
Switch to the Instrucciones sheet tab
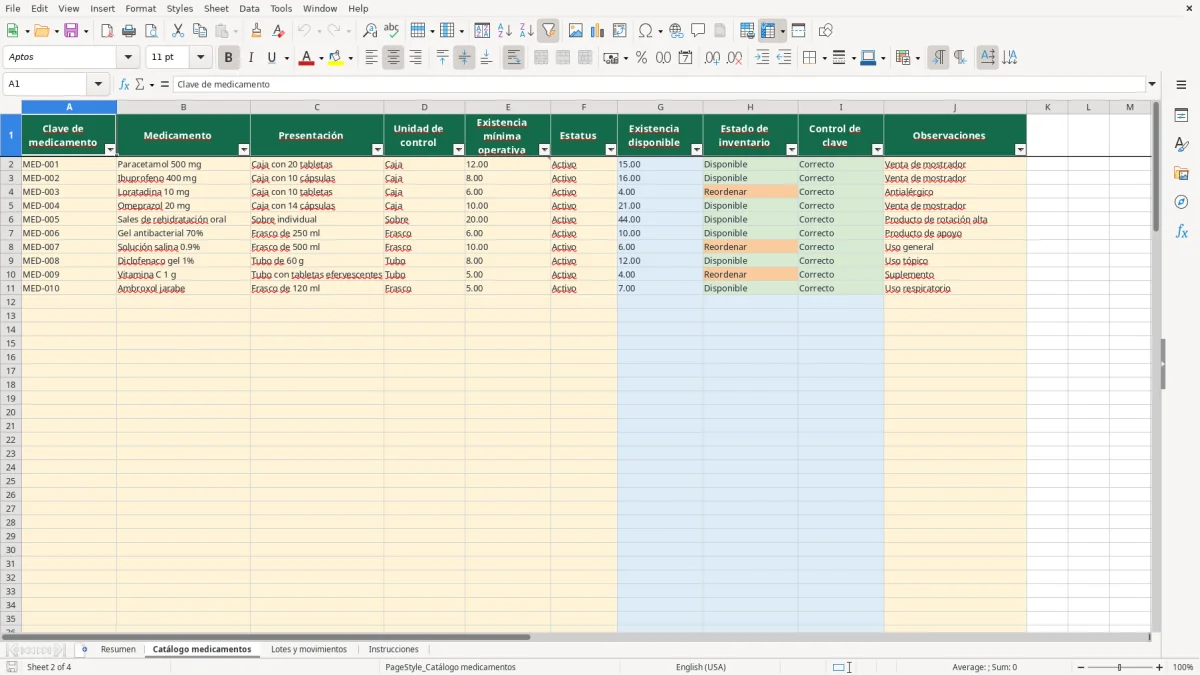(x=394, y=650)
